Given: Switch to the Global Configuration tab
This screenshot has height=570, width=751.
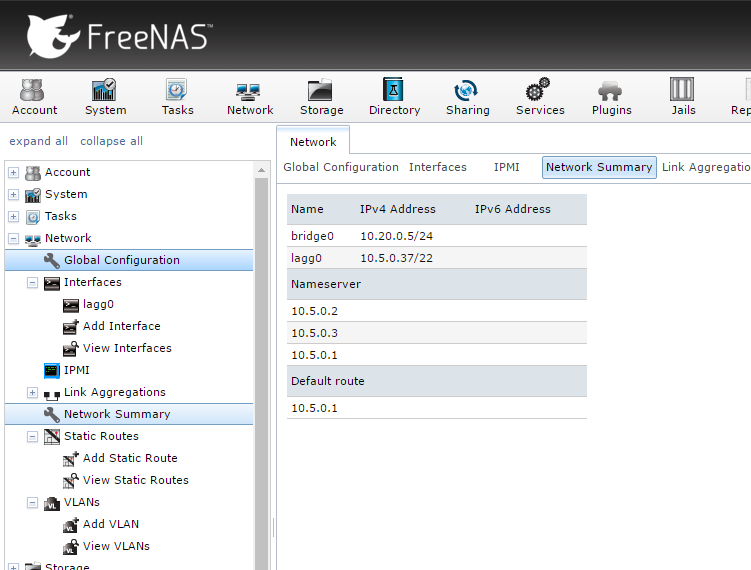Looking at the screenshot, I should coord(340,167).
